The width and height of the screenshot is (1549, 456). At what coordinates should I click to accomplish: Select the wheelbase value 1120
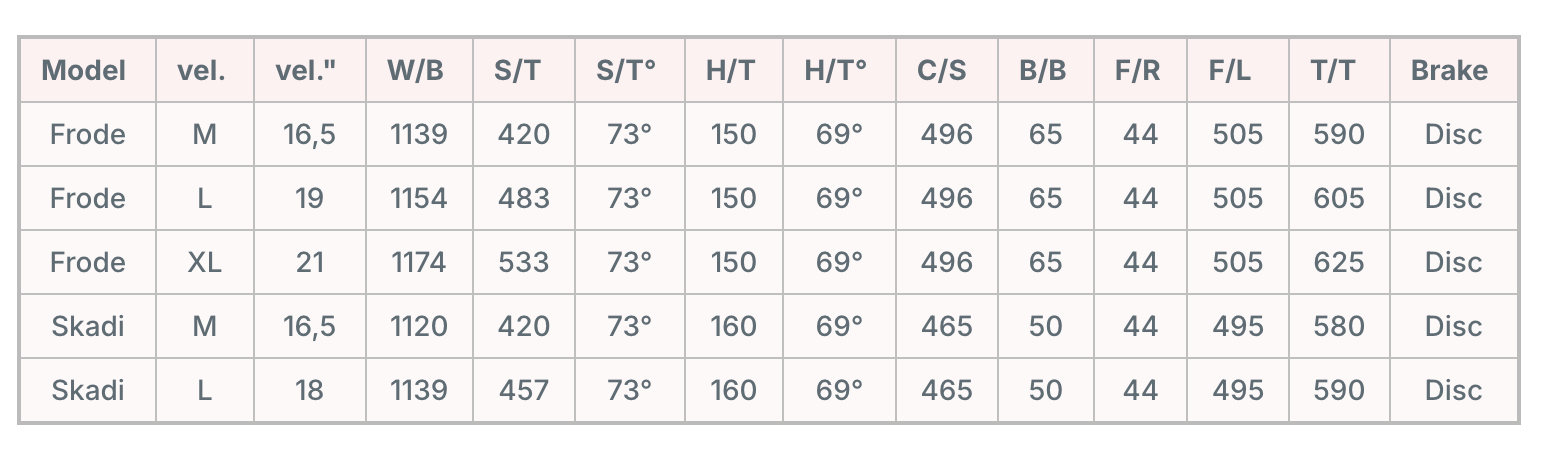pos(418,327)
